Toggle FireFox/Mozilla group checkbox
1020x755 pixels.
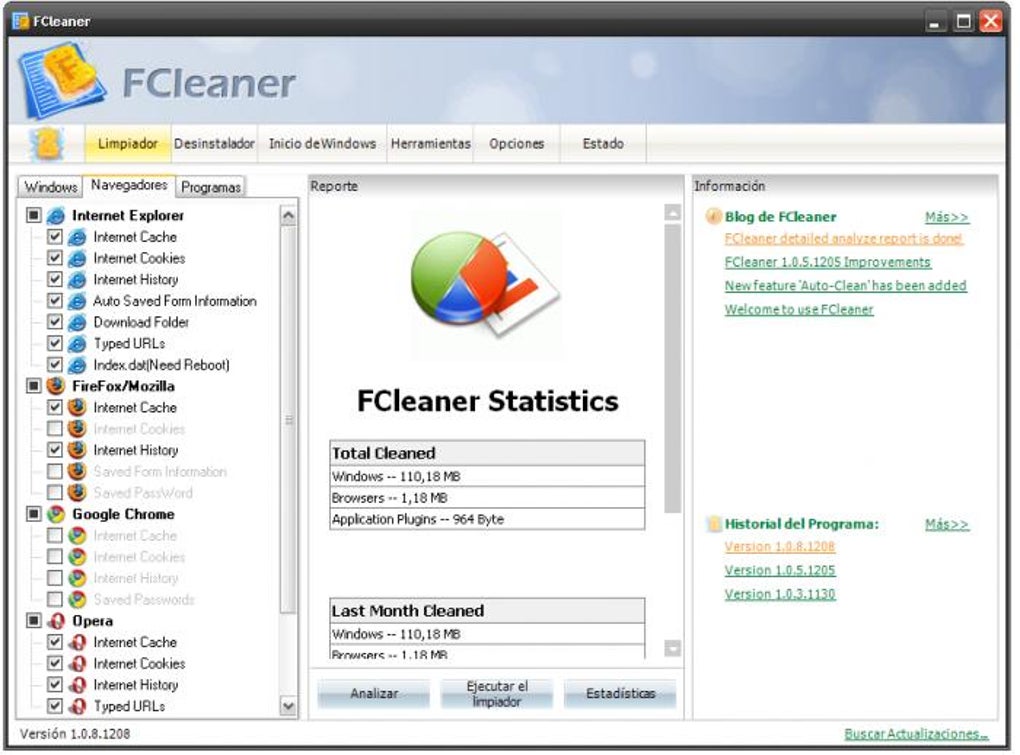[34, 386]
